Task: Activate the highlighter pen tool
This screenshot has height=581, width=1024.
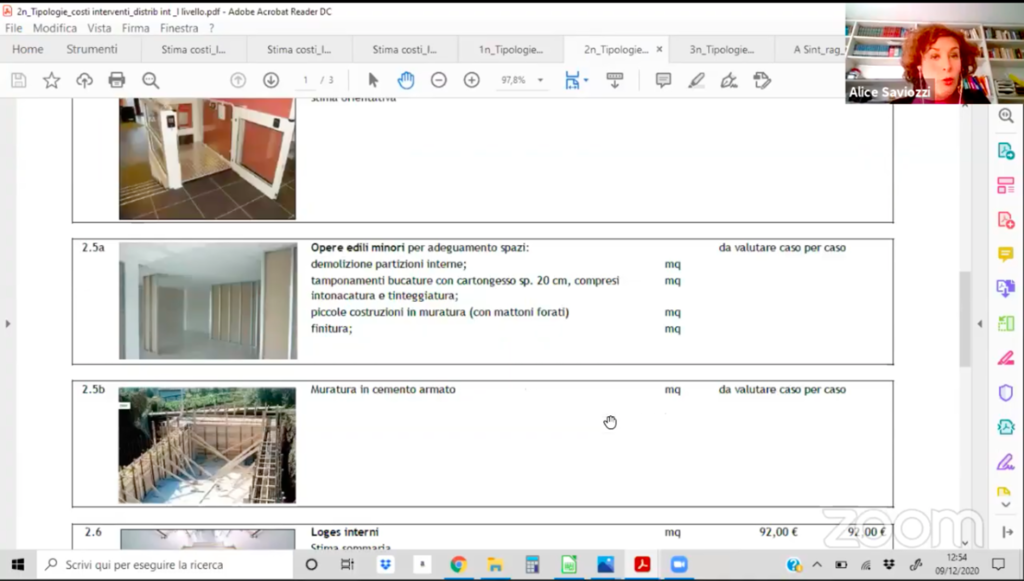Action: coord(696,80)
